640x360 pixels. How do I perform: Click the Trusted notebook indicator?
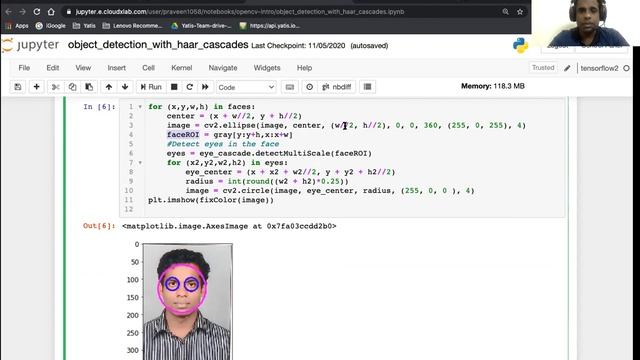click(543, 68)
